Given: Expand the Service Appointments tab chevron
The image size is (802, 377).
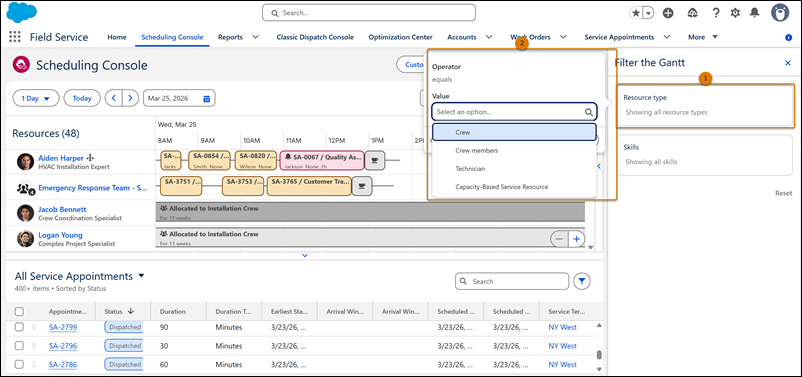Looking at the screenshot, I should point(667,37).
